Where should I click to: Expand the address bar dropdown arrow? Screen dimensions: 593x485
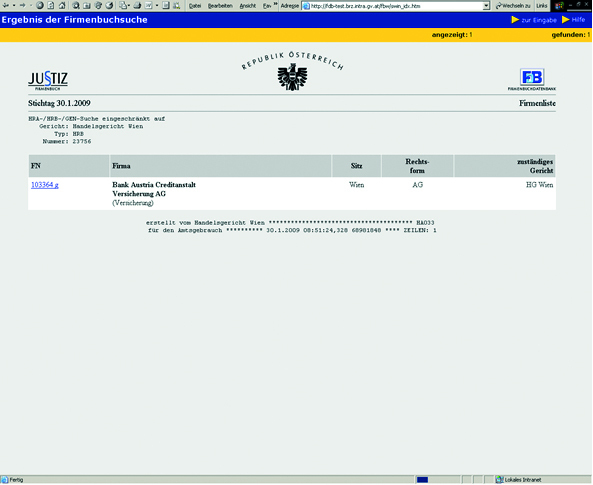pos(486,6)
